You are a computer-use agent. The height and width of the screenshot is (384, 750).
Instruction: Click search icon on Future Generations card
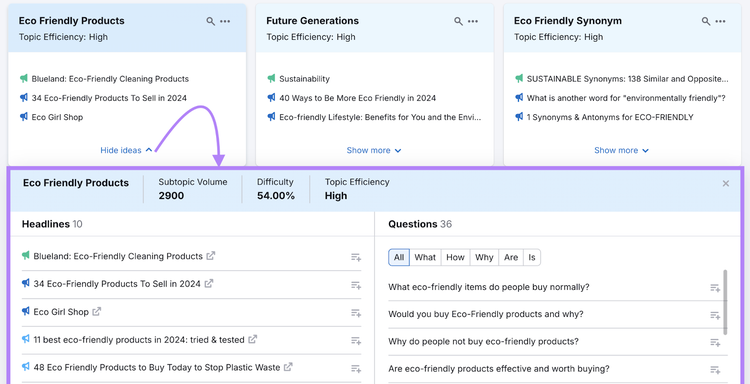click(x=458, y=22)
